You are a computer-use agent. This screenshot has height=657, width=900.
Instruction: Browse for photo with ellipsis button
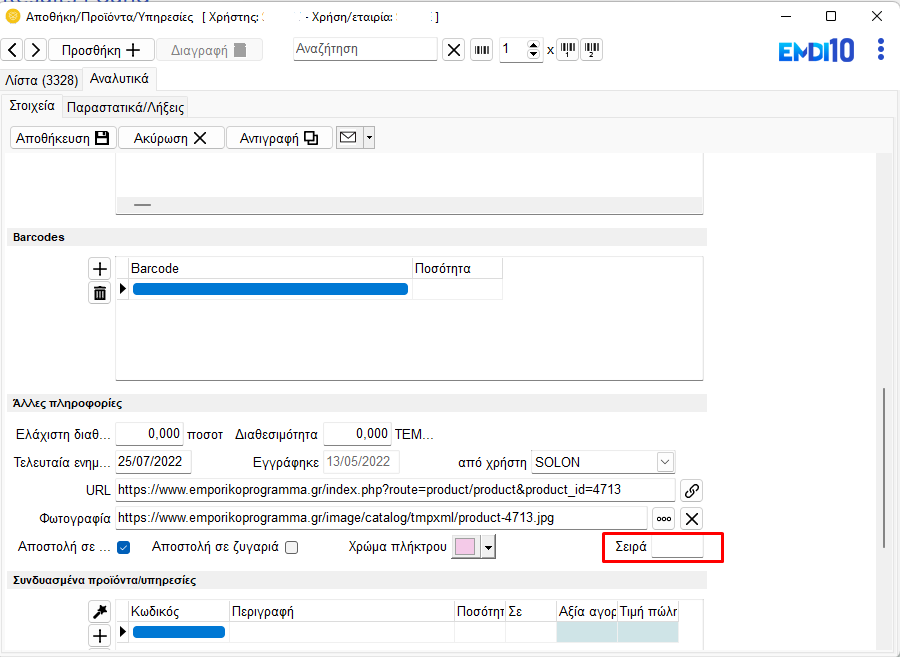664,519
